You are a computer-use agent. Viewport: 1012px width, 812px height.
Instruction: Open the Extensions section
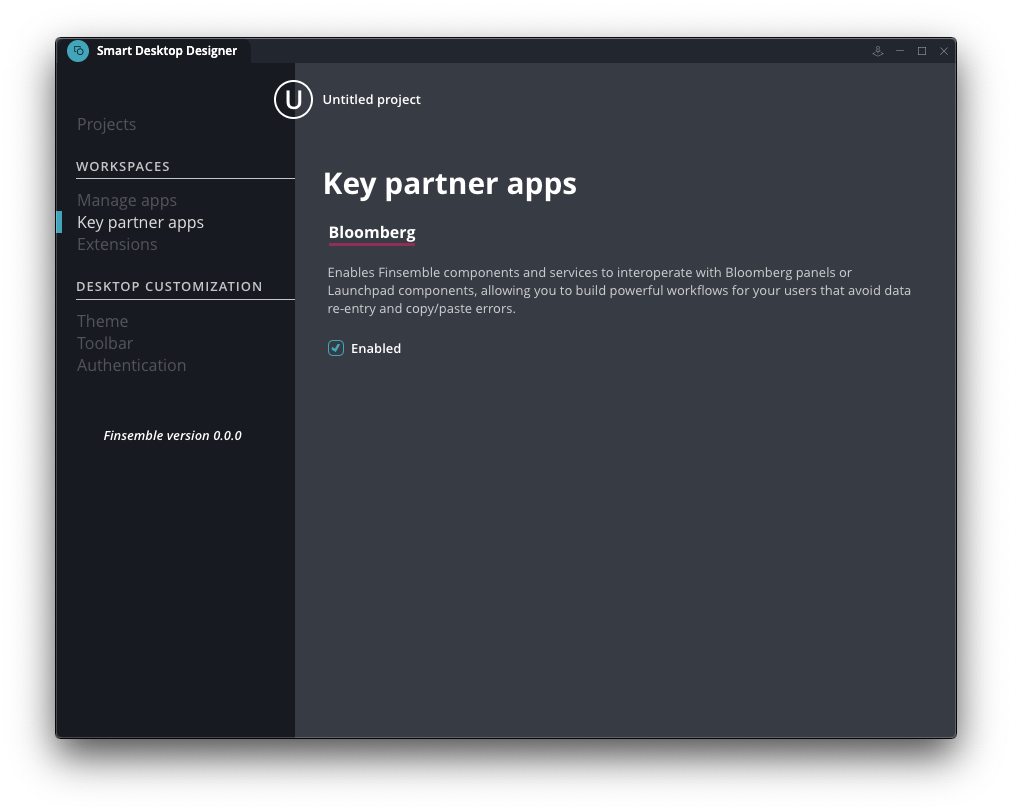(117, 245)
